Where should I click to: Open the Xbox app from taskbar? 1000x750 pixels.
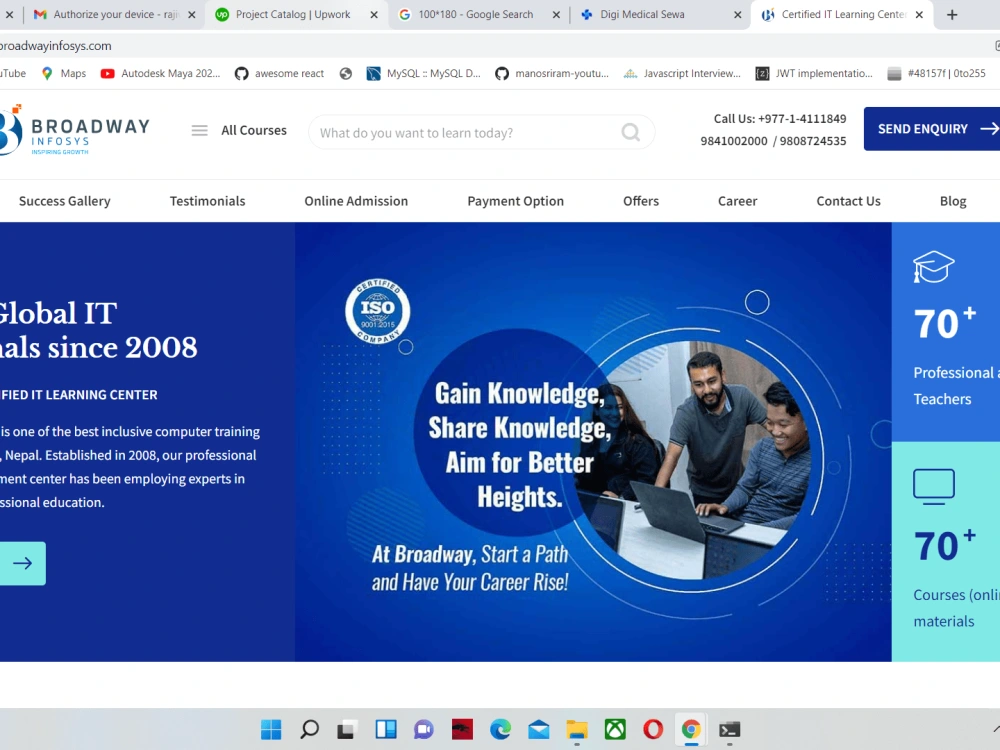point(615,729)
